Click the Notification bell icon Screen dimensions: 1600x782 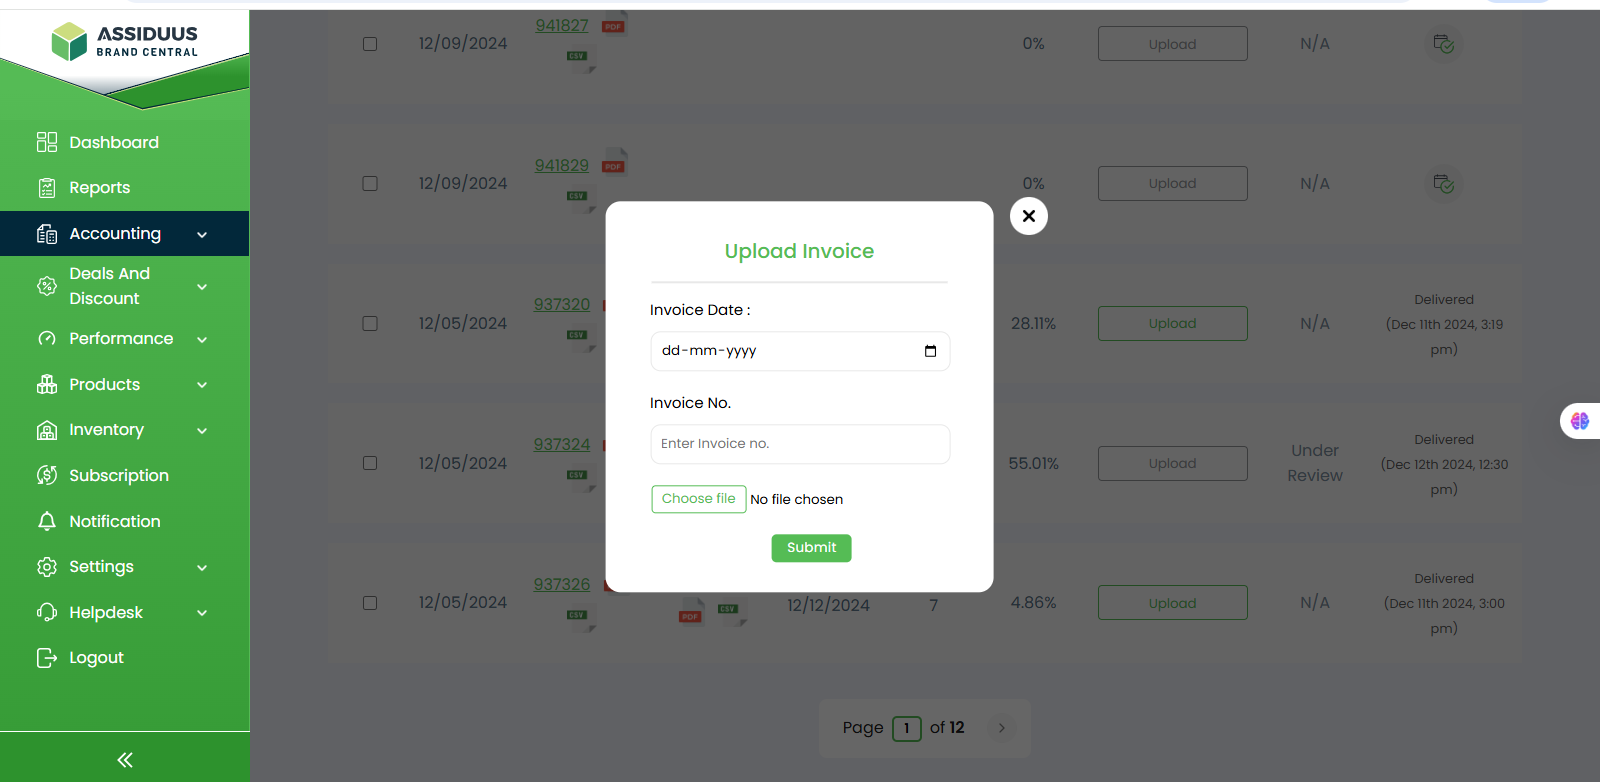pyautogui.click(x=47, y=521)
